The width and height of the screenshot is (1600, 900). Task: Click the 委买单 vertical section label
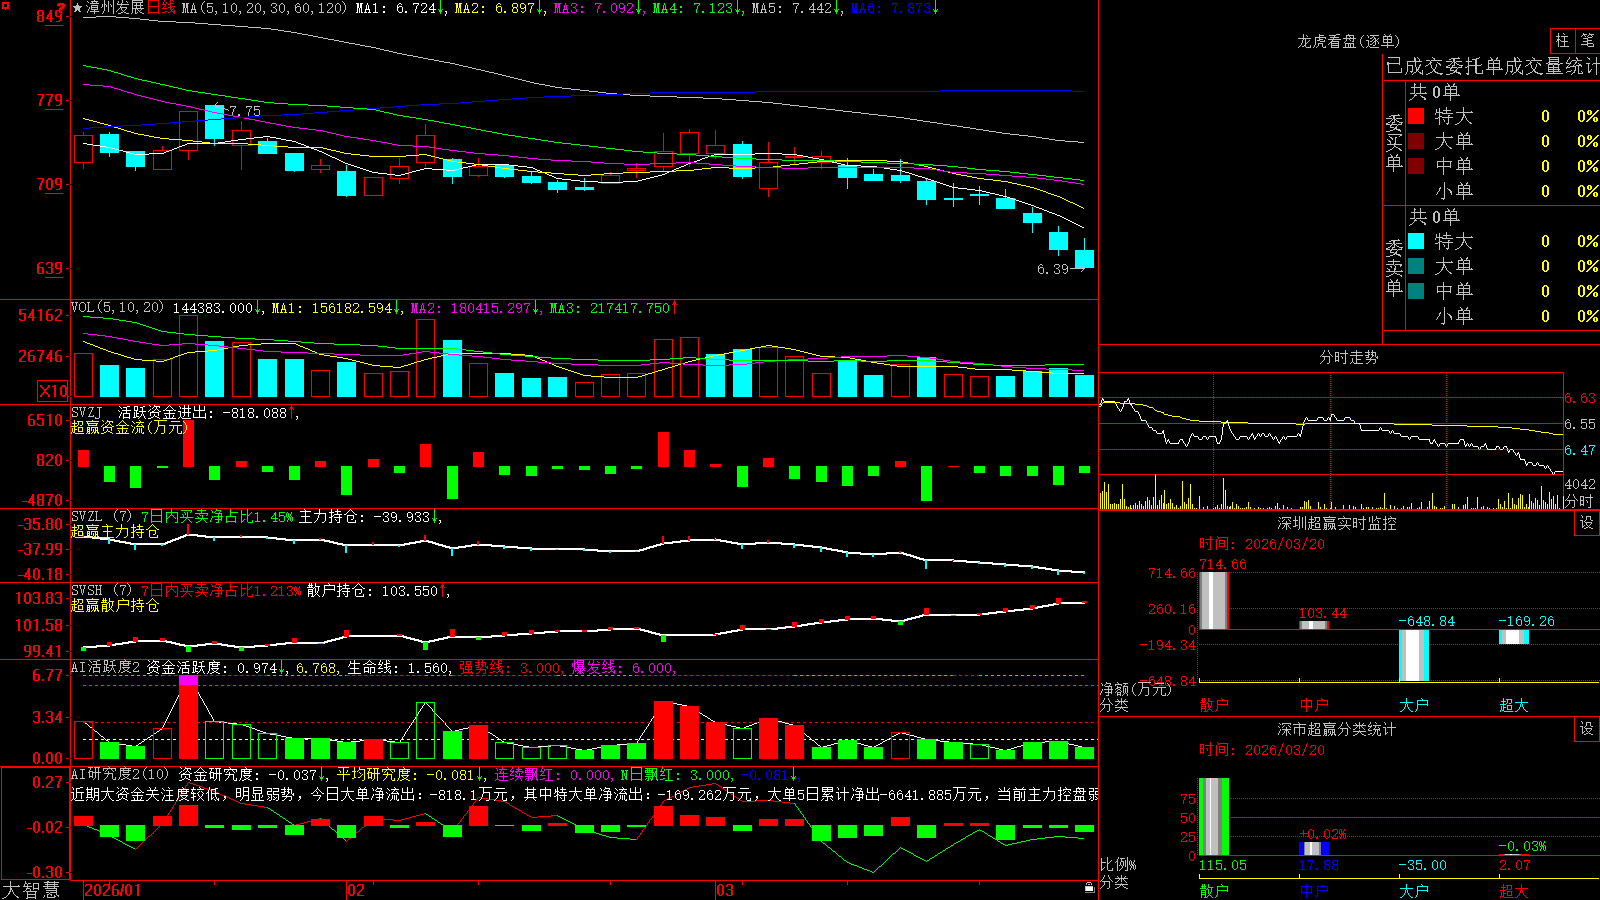(1394, 143)
